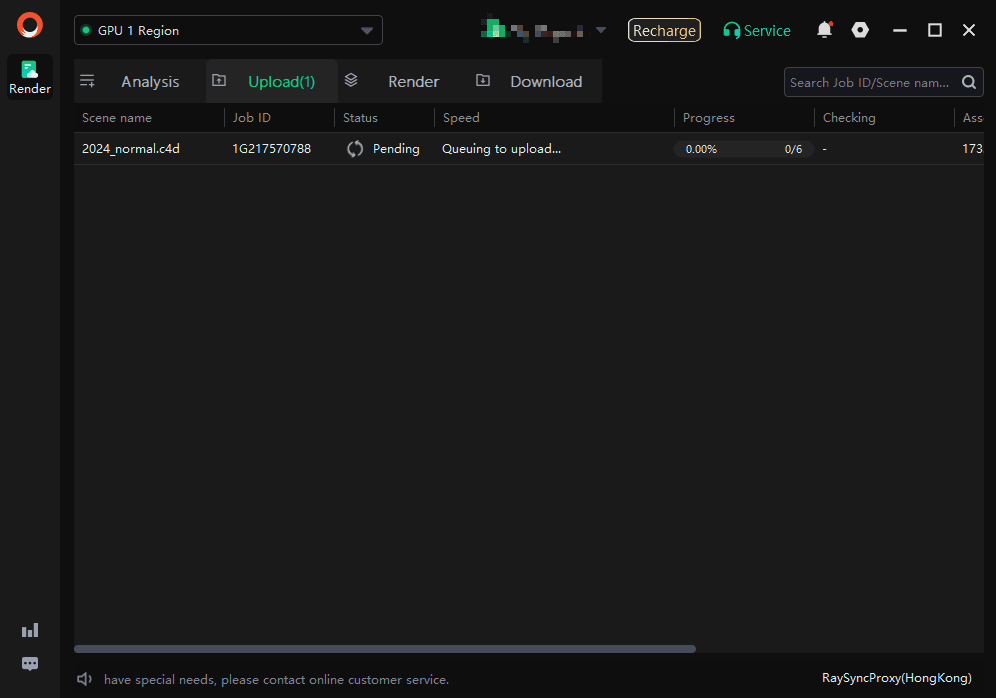The image size is (996, 698).
Task: Open the user account dropdown arrow
Action: (601, 30)
